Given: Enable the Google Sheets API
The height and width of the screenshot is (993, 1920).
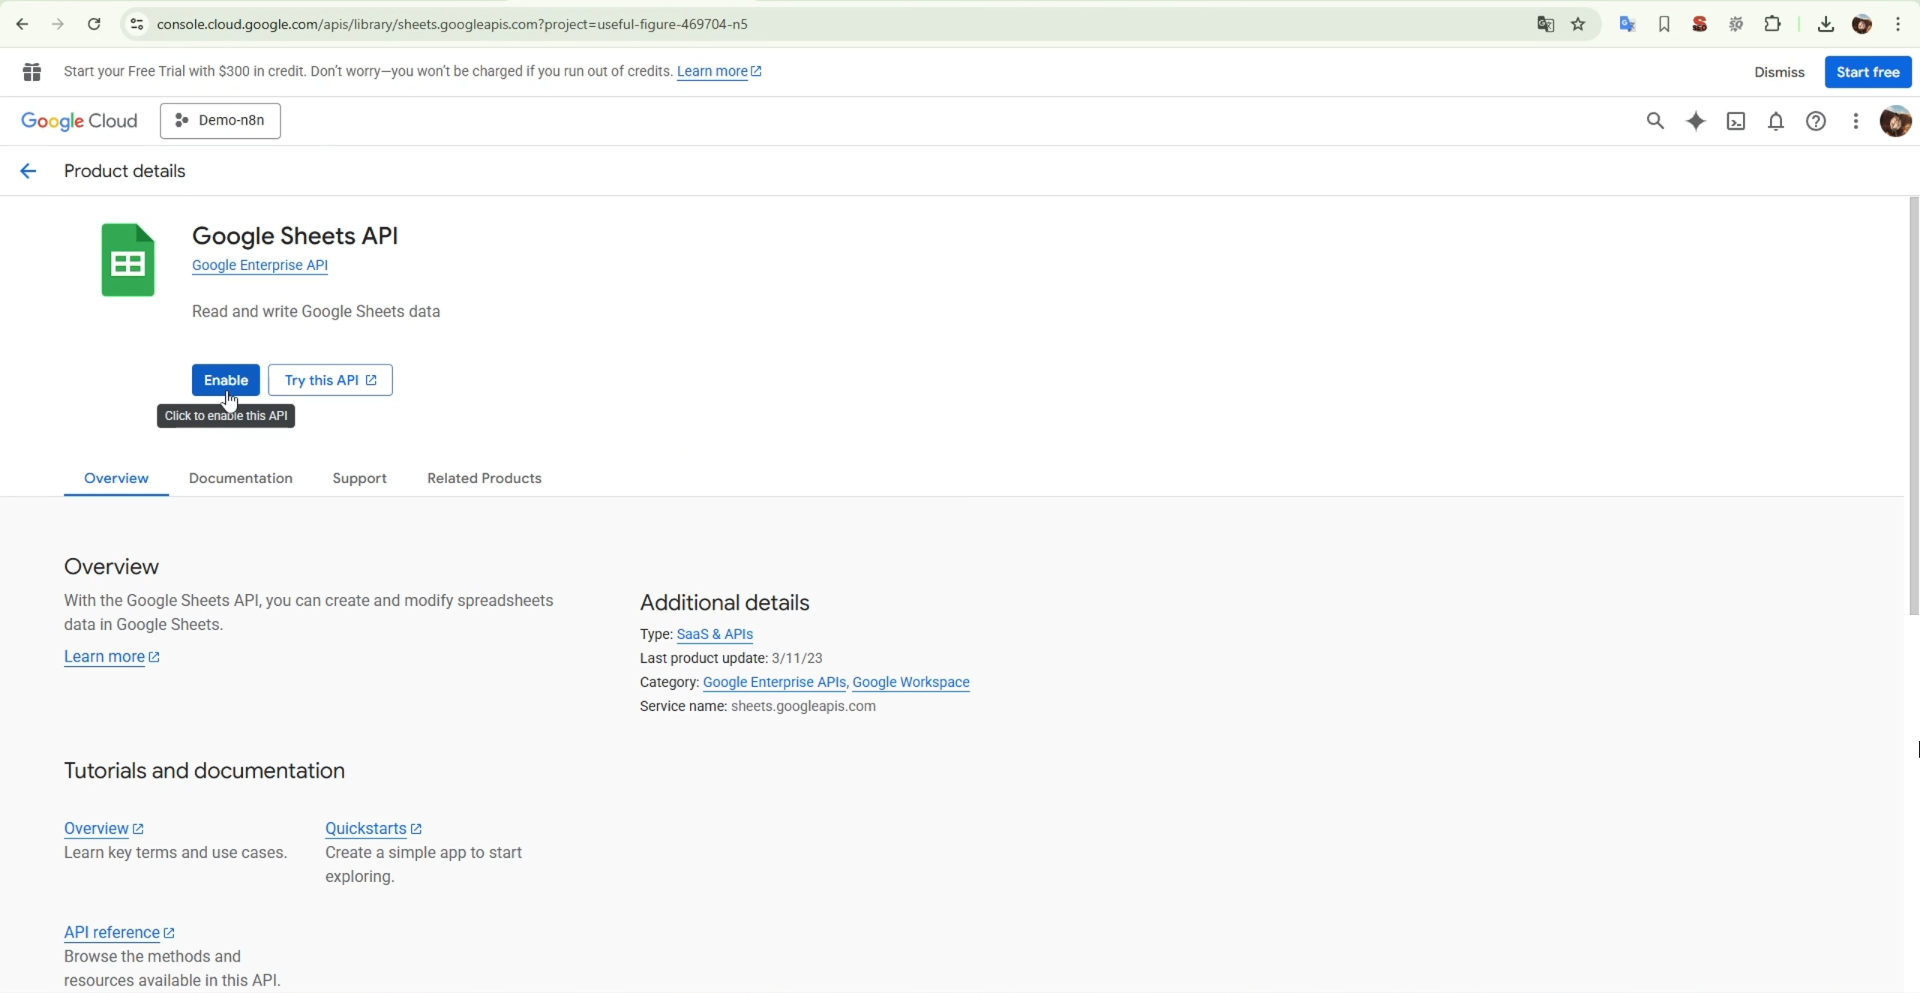Looking at the screenshot, I should [x=226, y=380].
